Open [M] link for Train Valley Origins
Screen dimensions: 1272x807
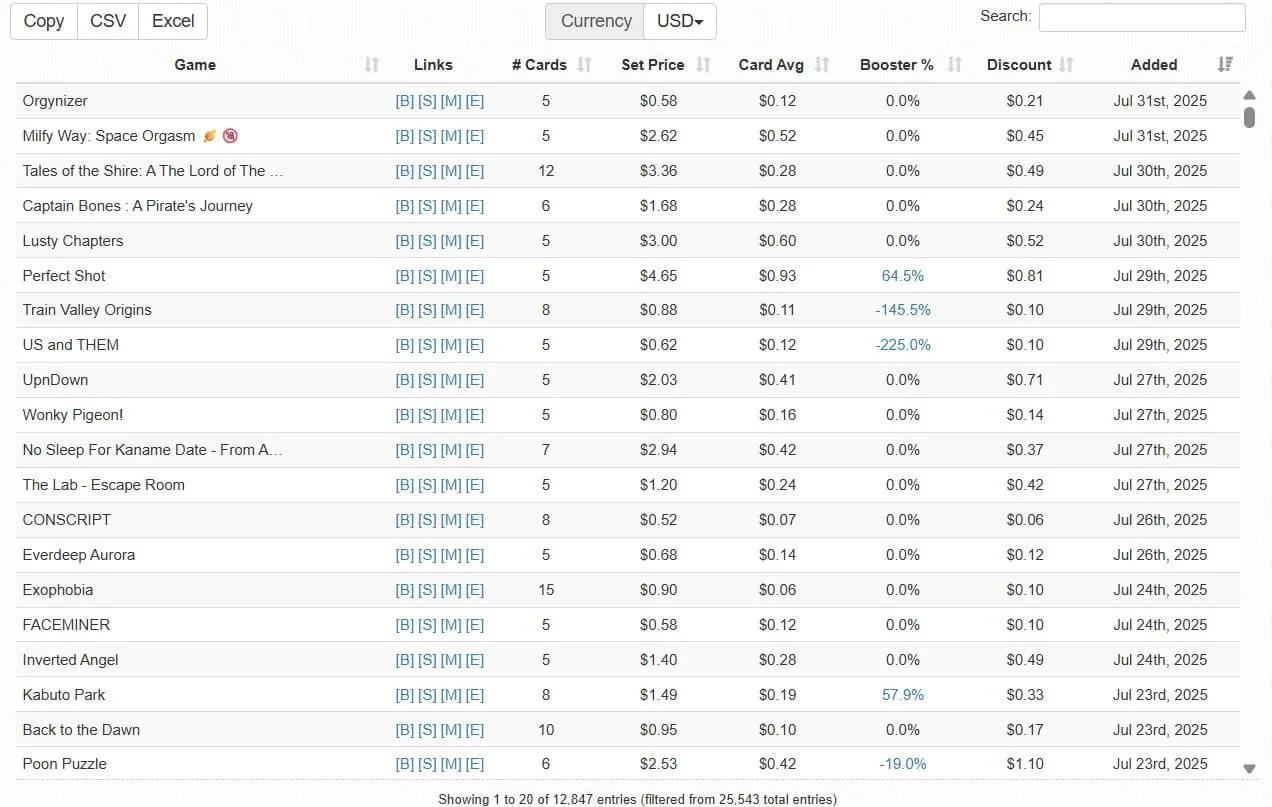(x=451, y=310)
